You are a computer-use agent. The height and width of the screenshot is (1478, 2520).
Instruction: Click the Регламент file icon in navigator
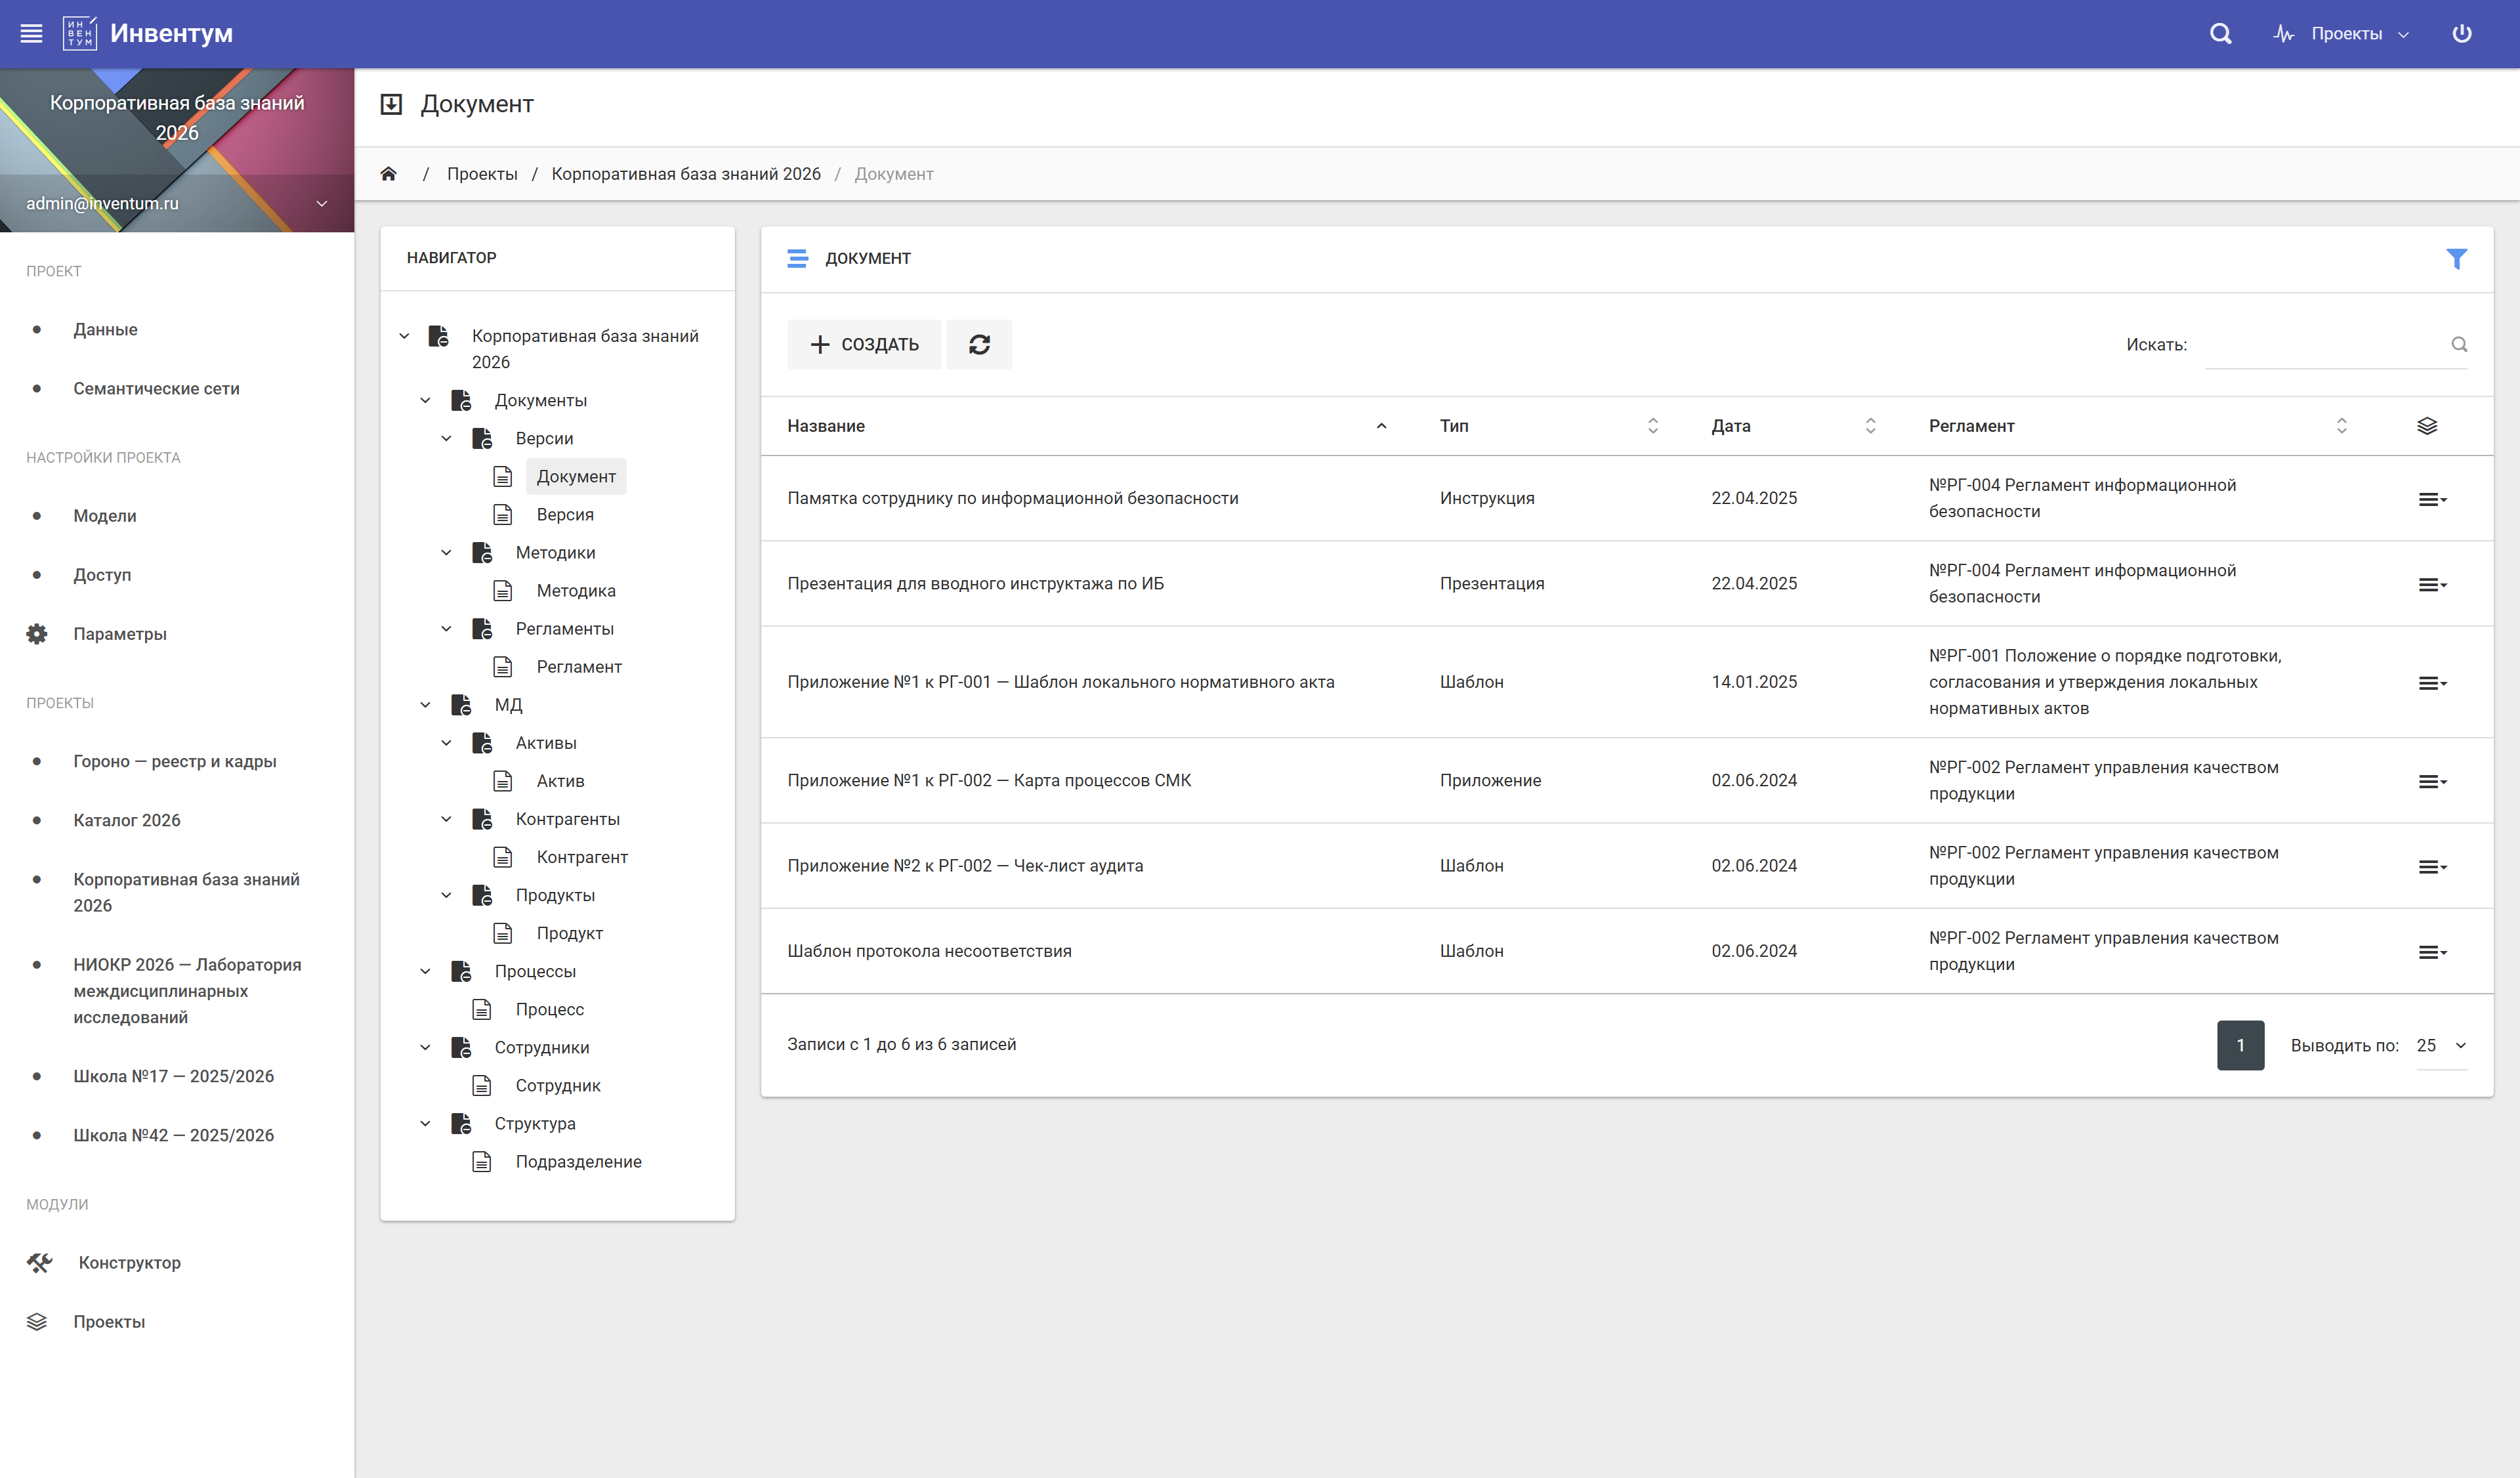[x=503, y=667]
